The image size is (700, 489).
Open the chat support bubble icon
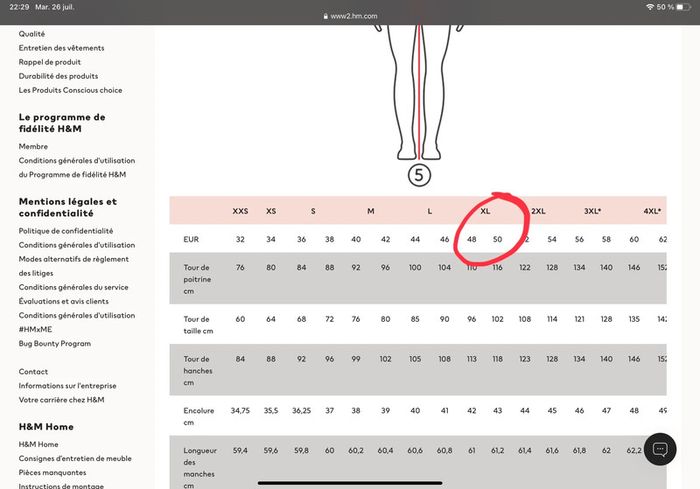point(660,449)
